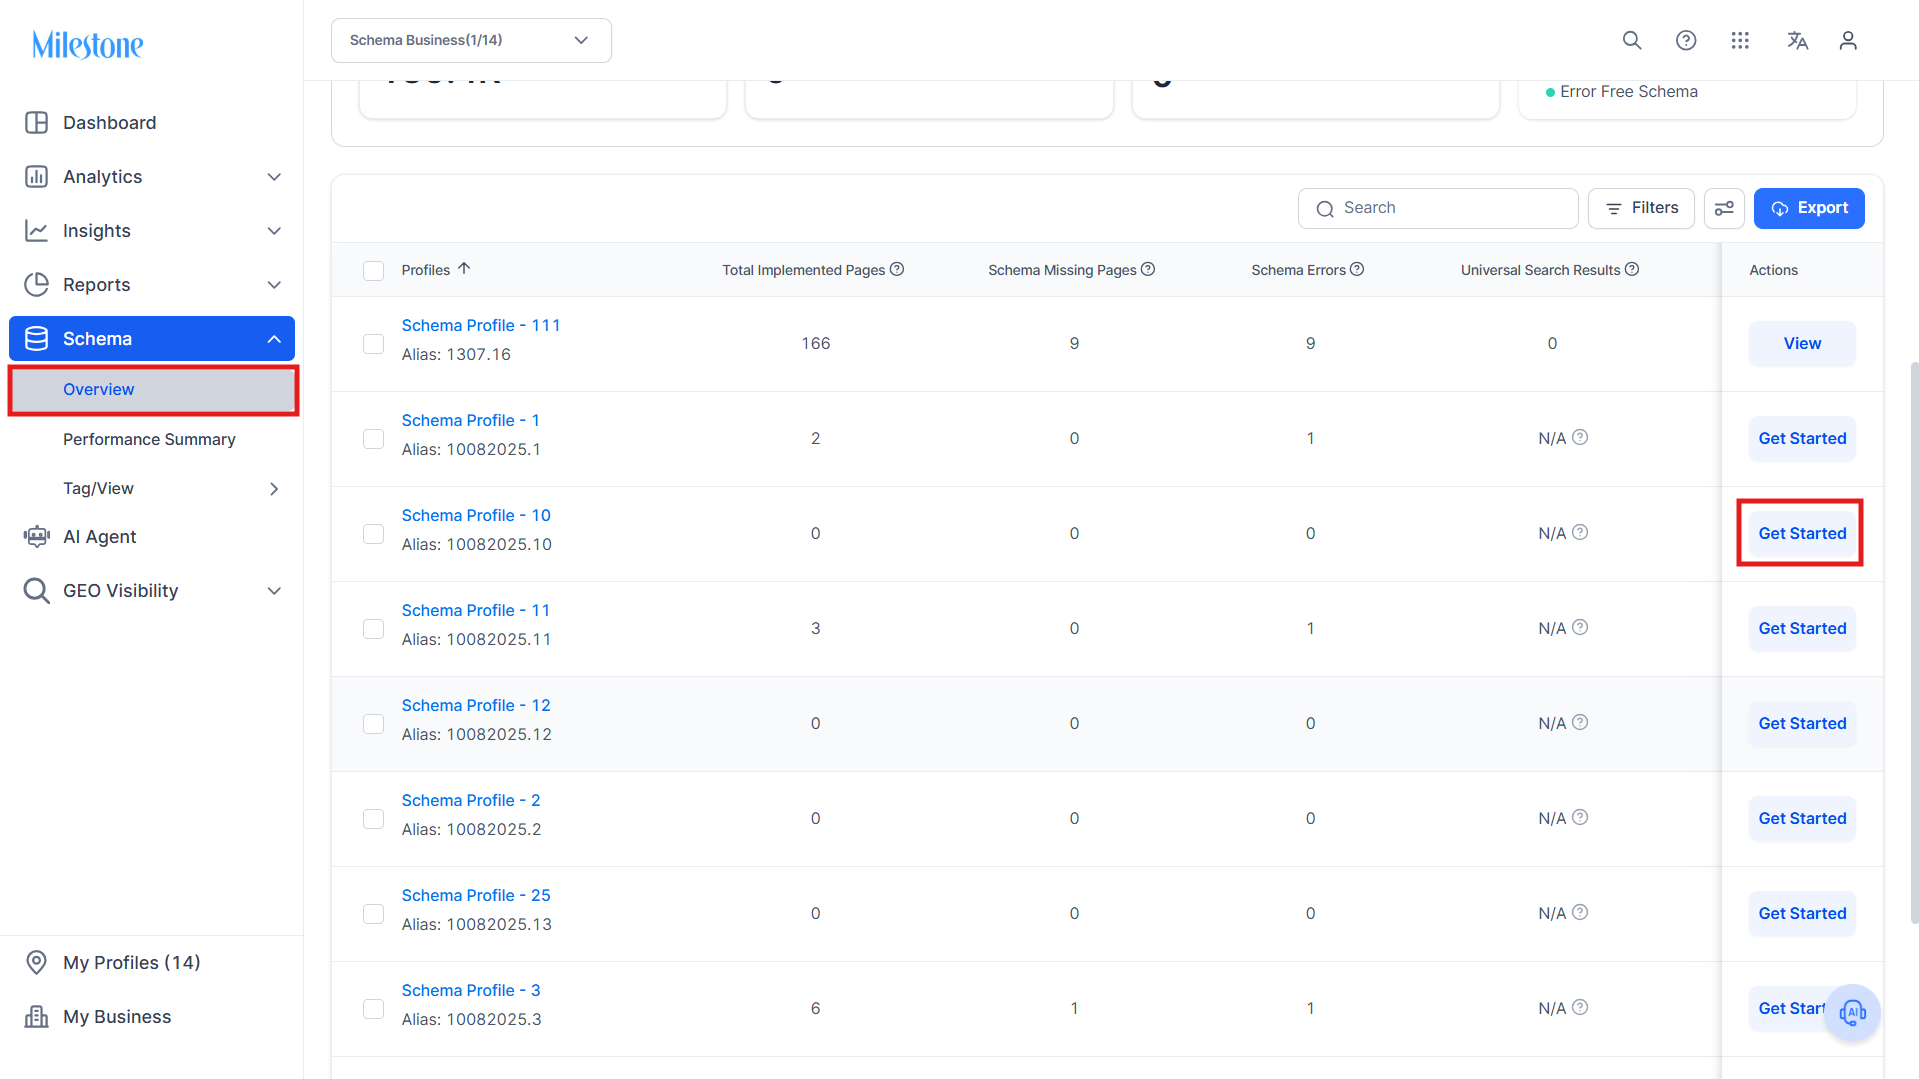Click the N/A info icon for Schema Profile - 12

[1580, 722]
